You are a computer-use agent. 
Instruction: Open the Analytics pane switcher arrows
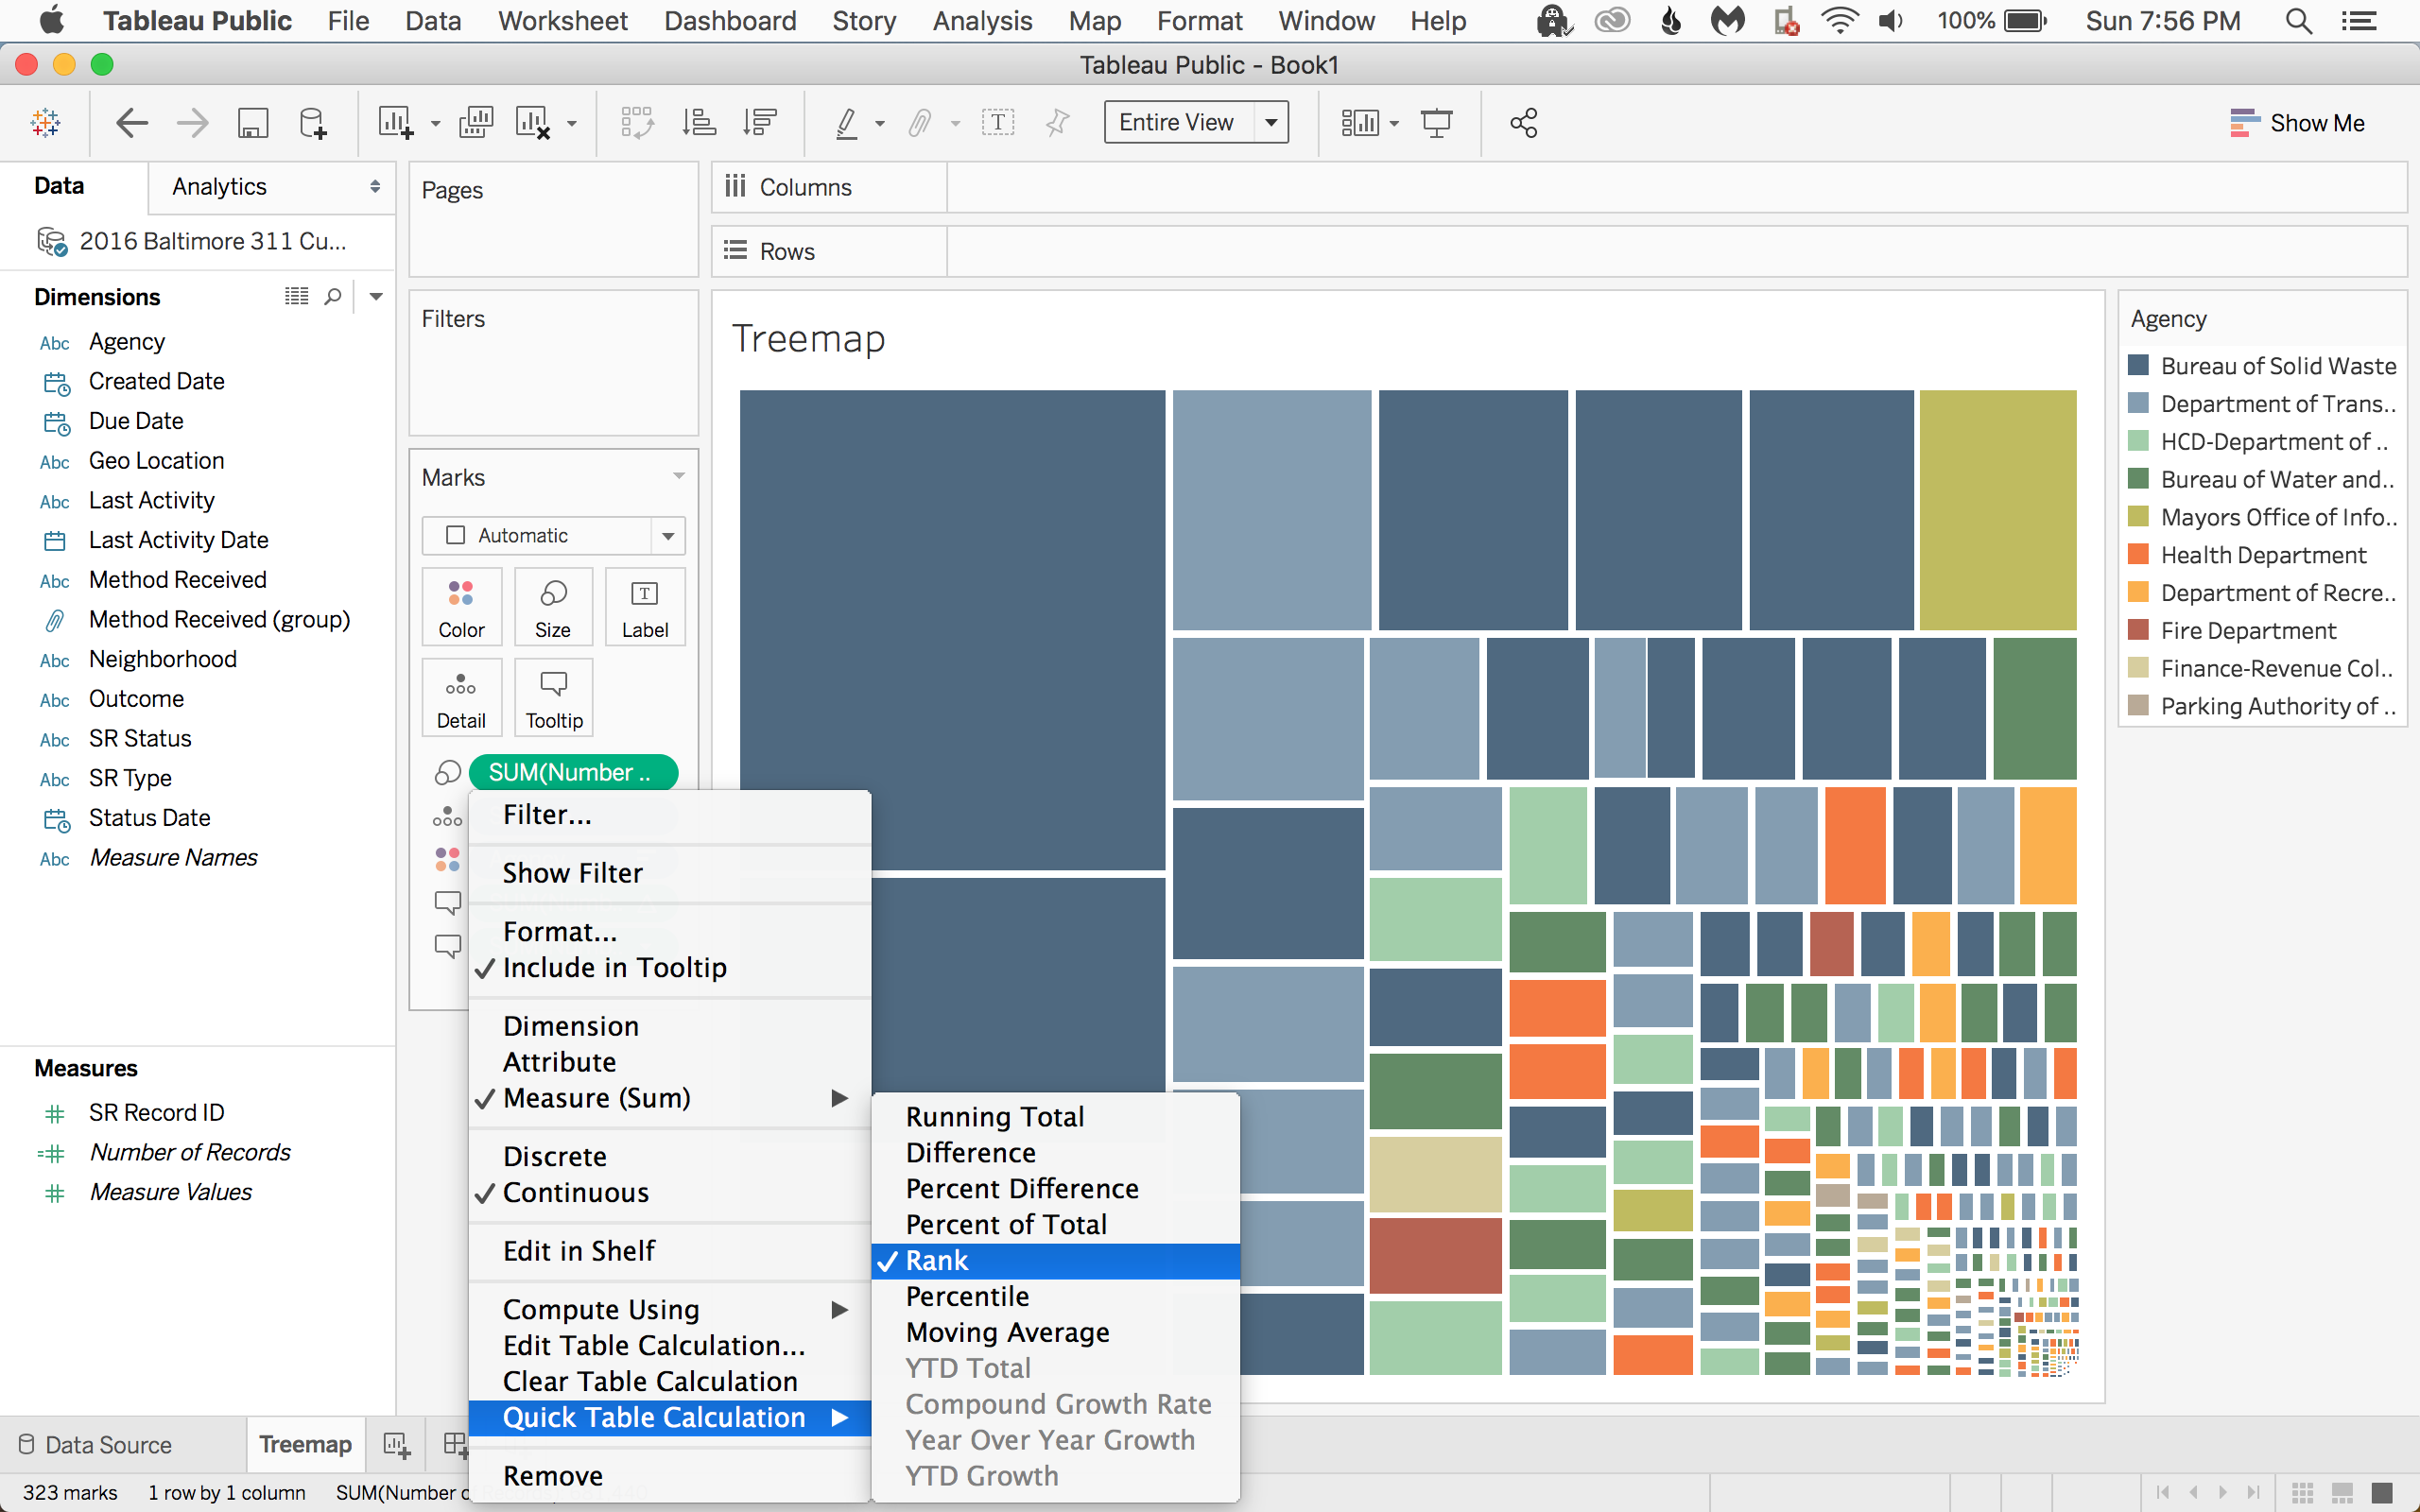pos(375,187)
